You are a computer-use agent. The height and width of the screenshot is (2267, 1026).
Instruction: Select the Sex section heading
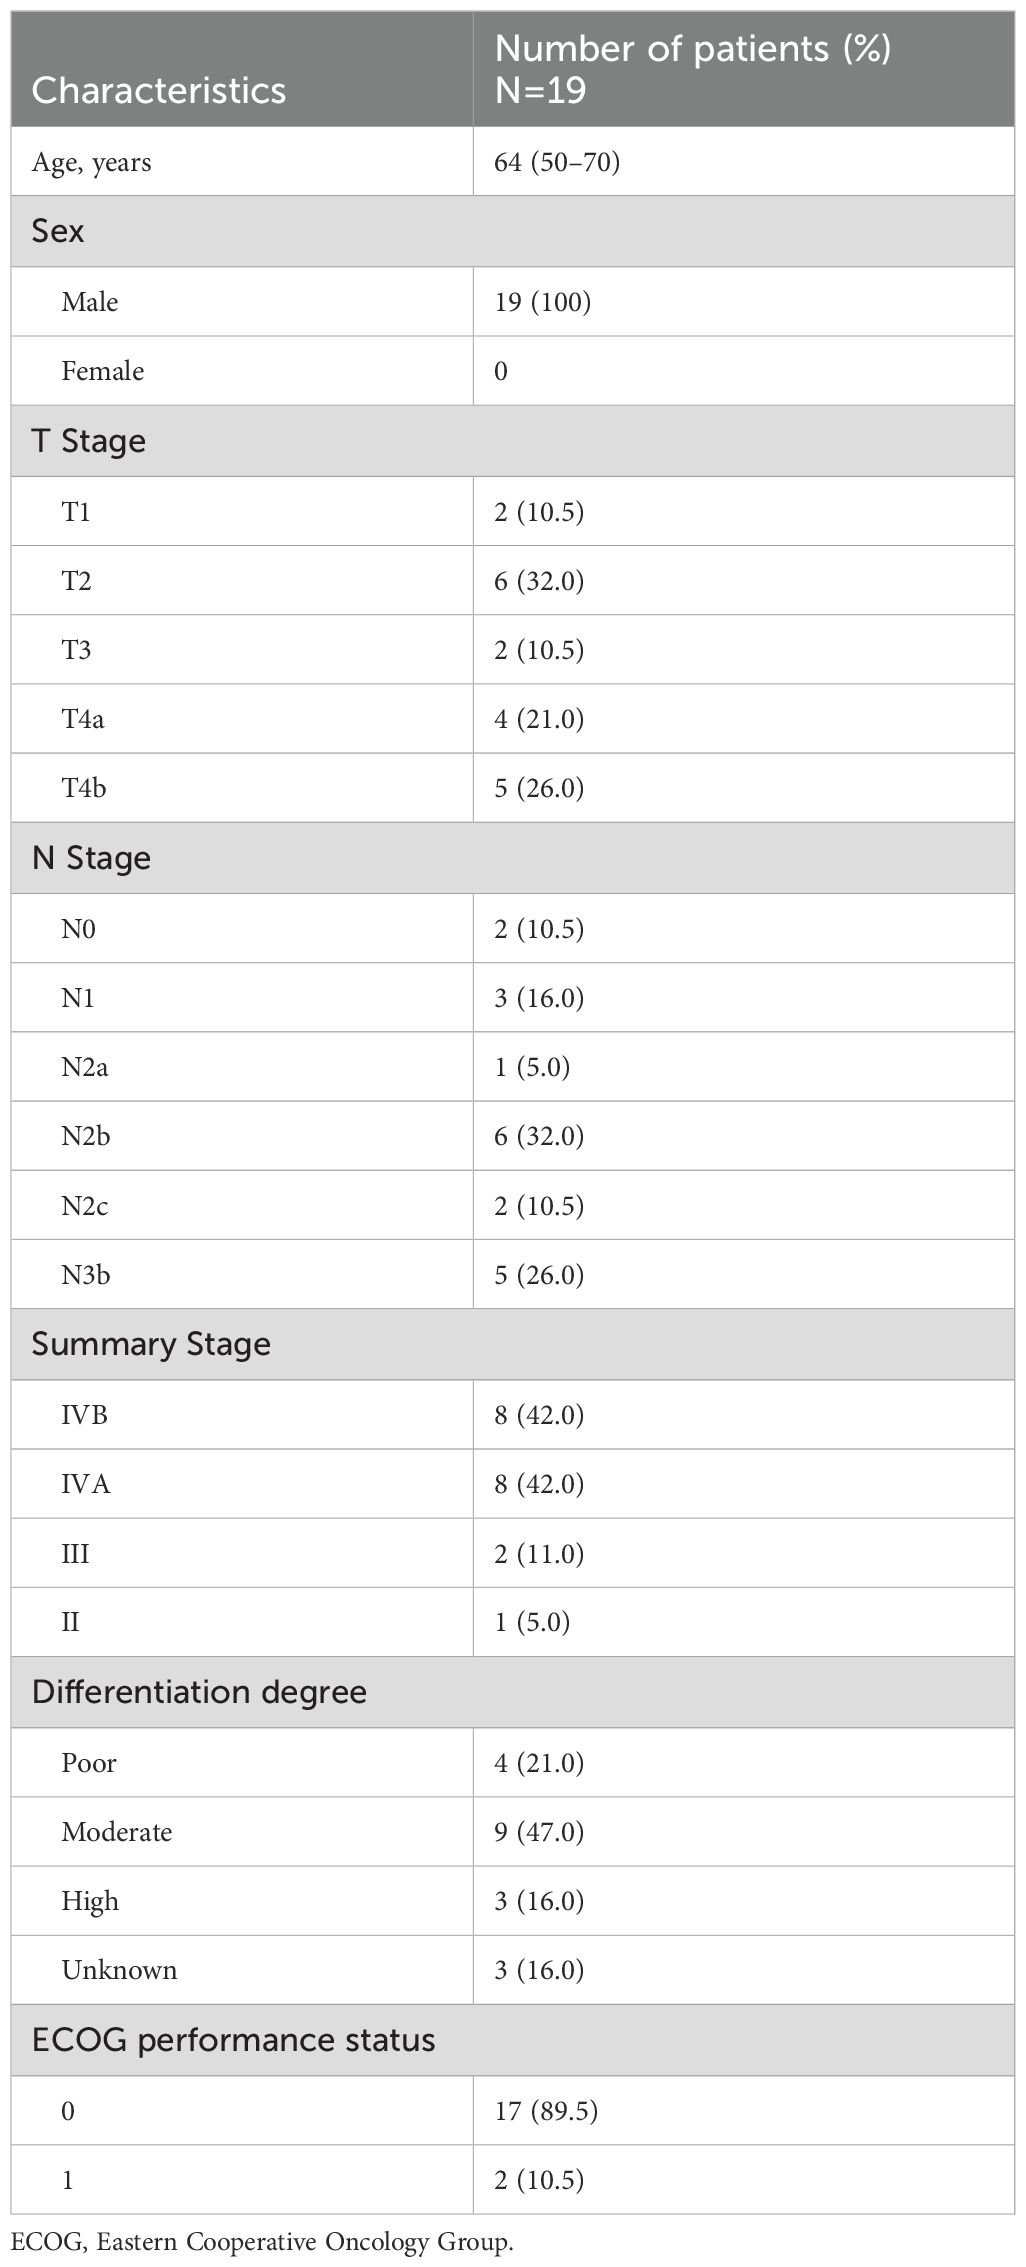(58, 231)
